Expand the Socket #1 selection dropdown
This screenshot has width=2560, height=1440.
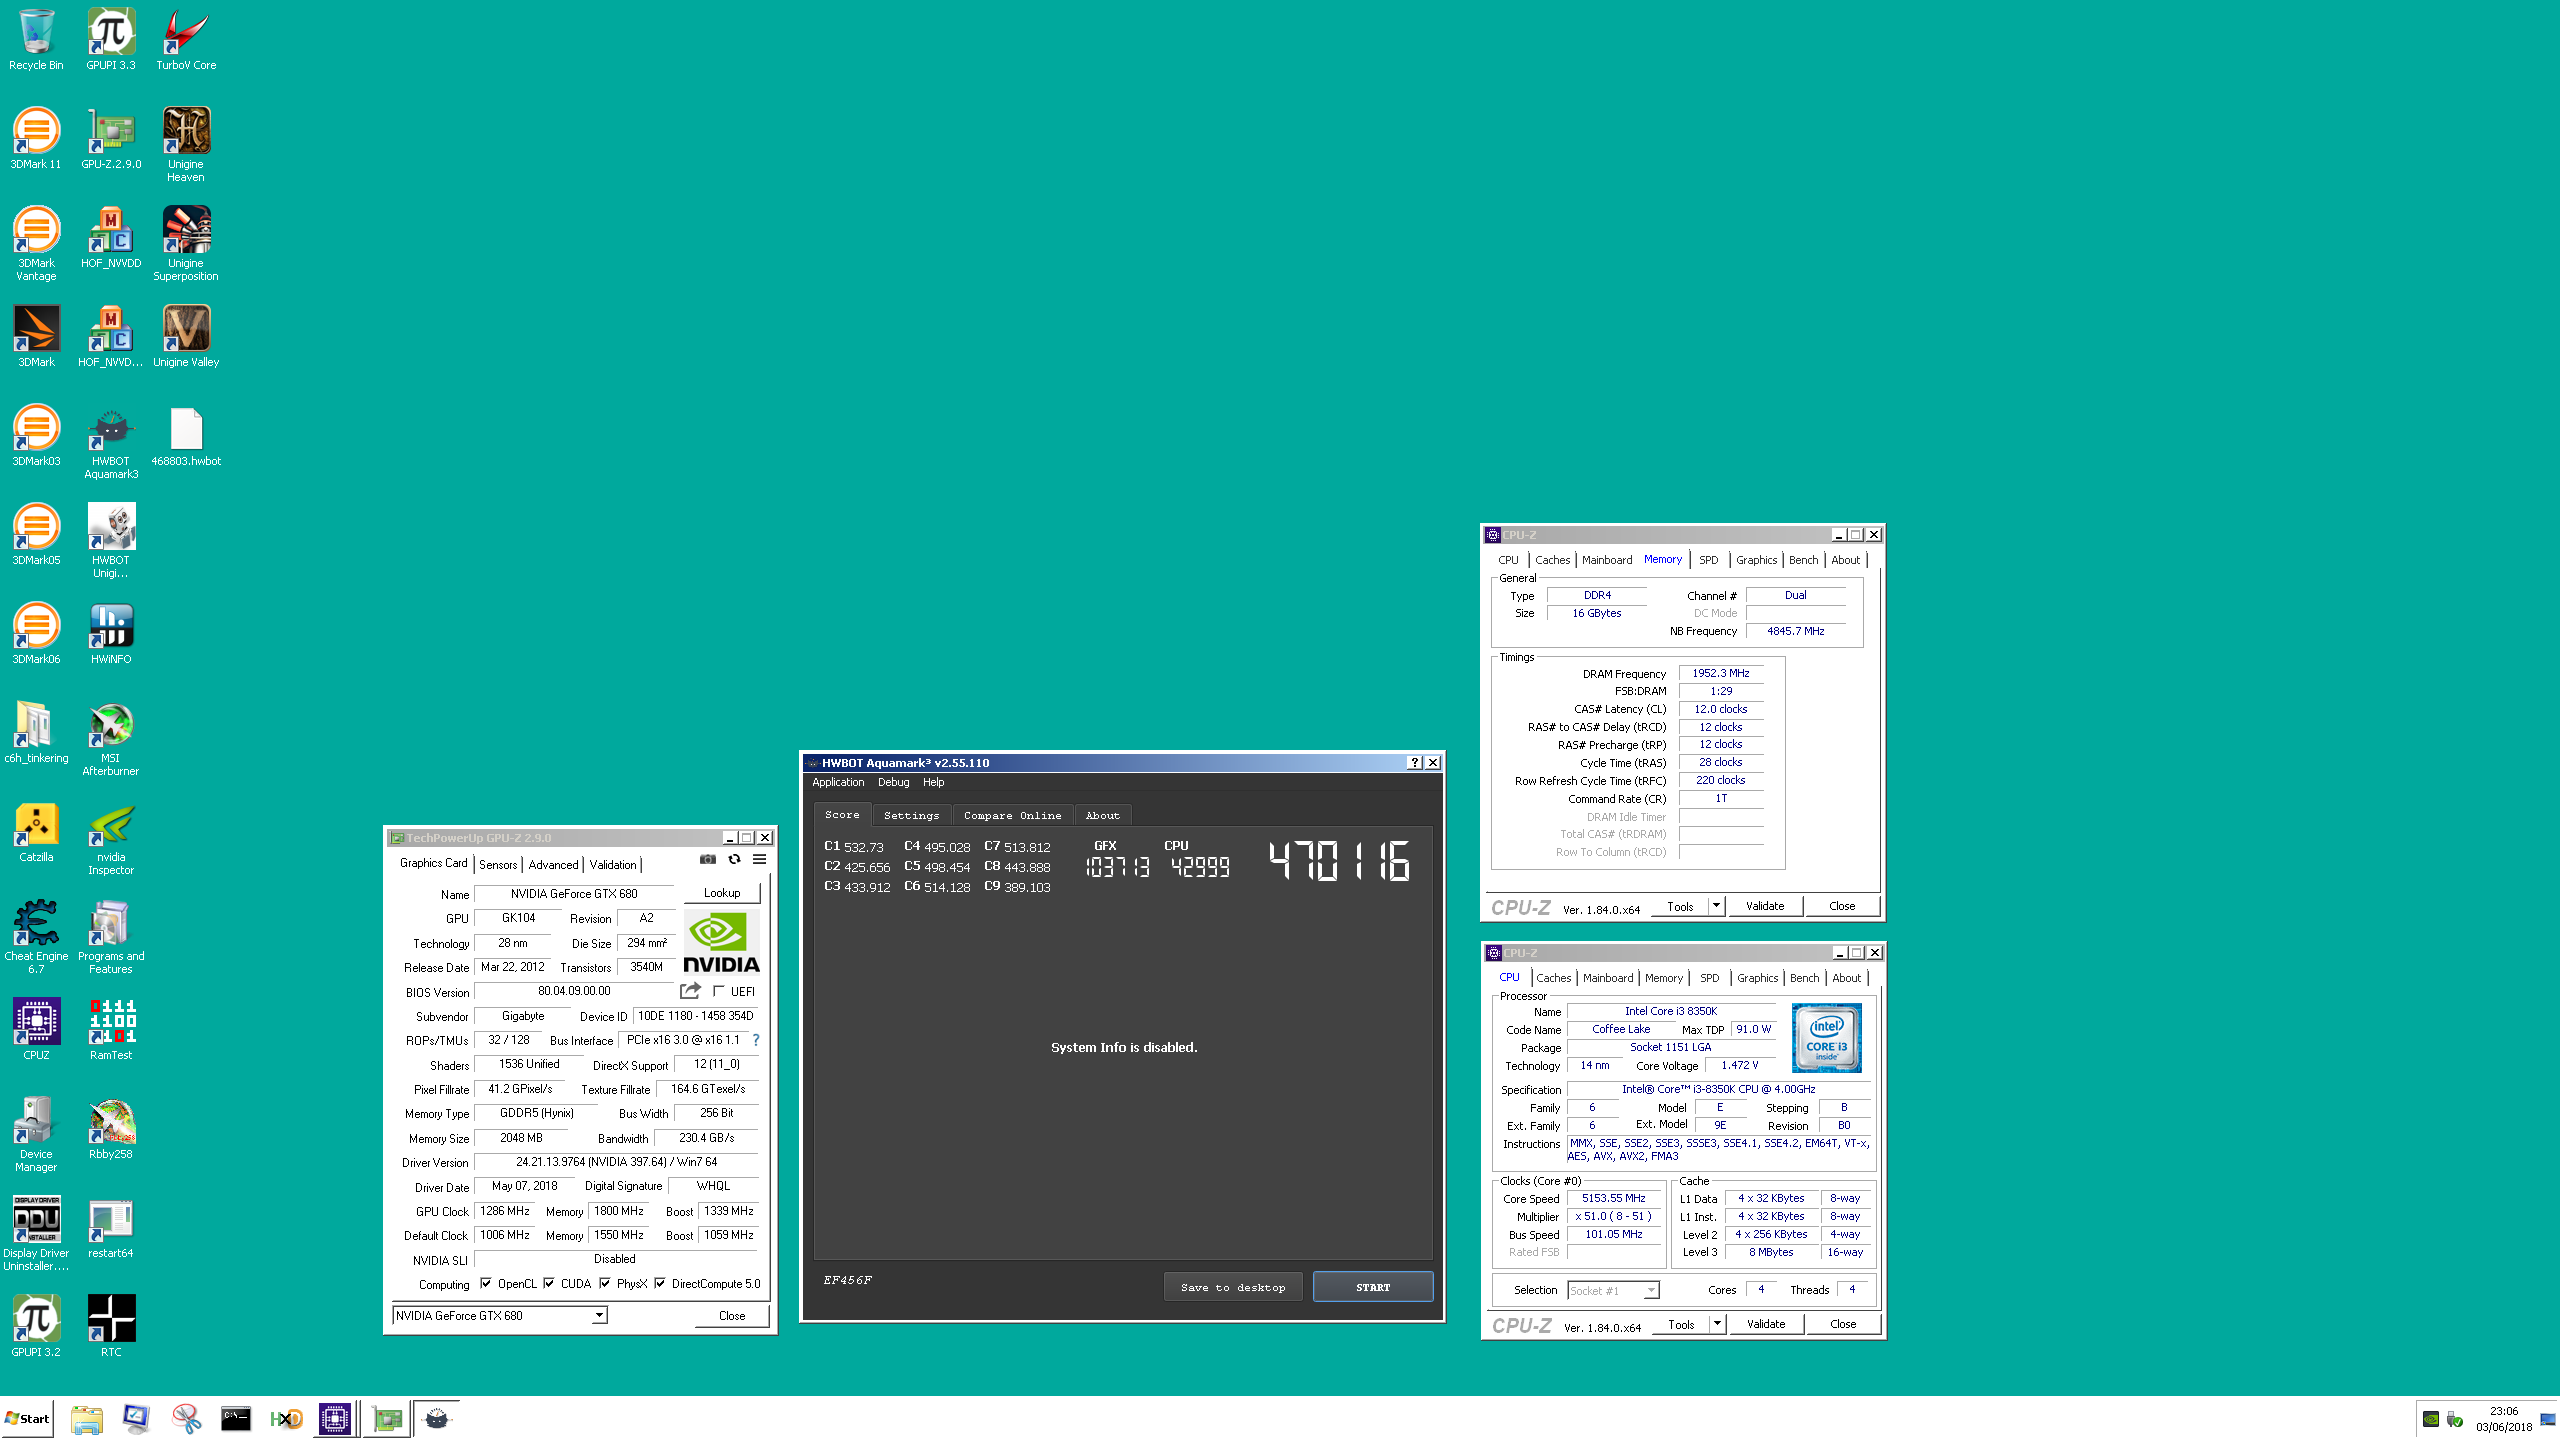1651,1291
